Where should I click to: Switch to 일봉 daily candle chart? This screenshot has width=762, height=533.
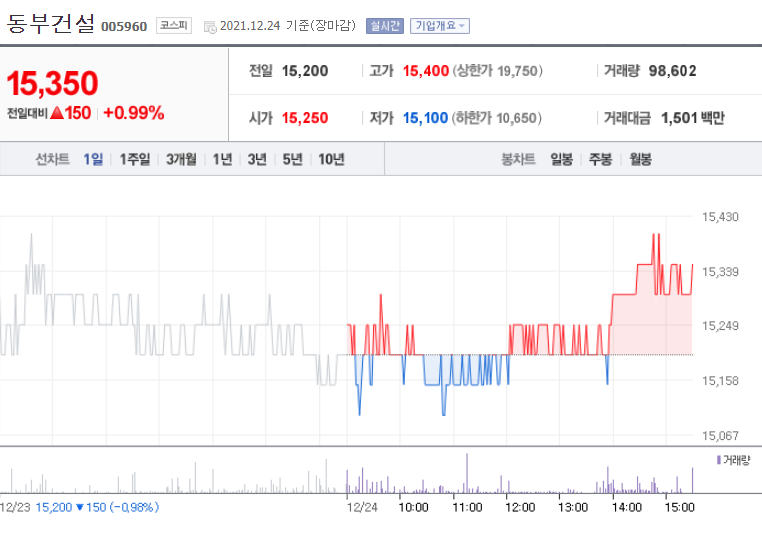(x=562, y=159)
